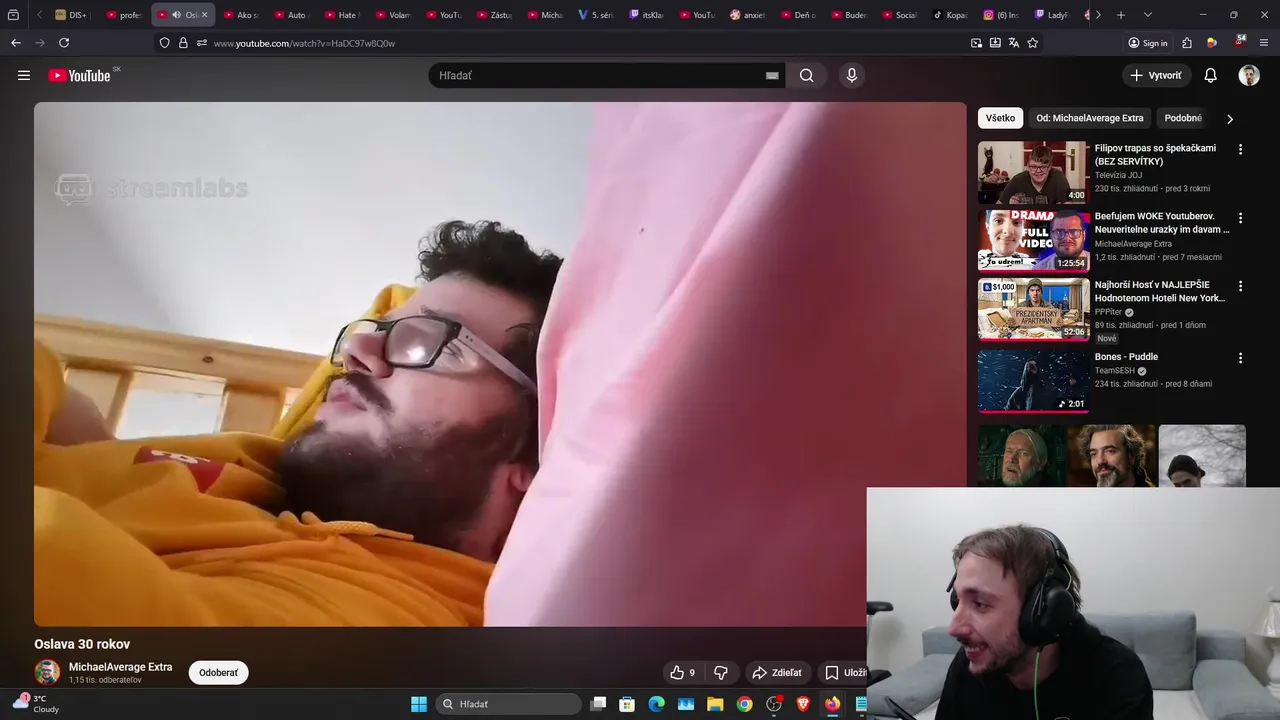1280x720 pixels.
Task: Select the Všetko filter chip
Action: (x=1000, y=118)
